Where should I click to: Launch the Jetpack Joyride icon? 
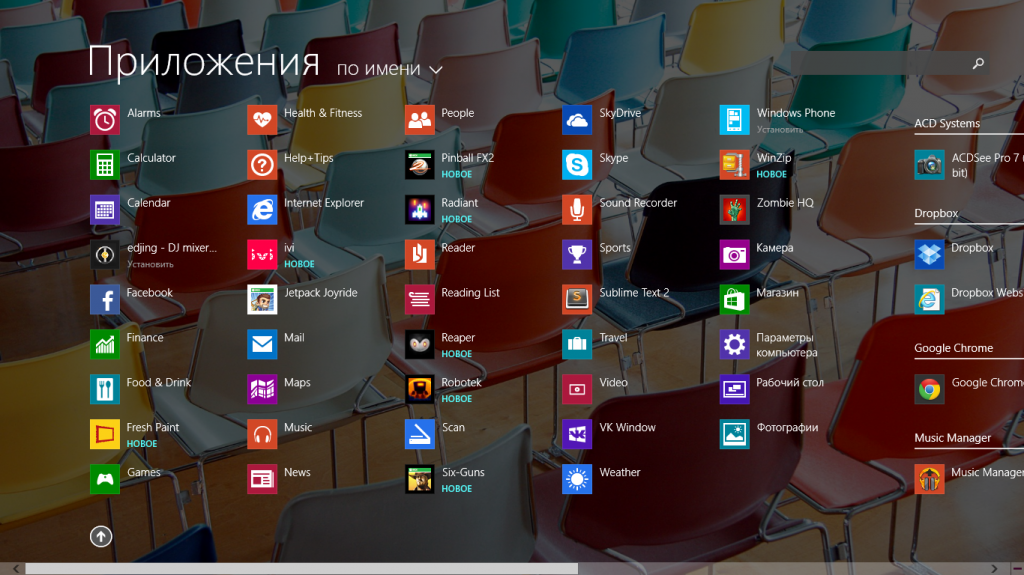(x=262, y=300)
